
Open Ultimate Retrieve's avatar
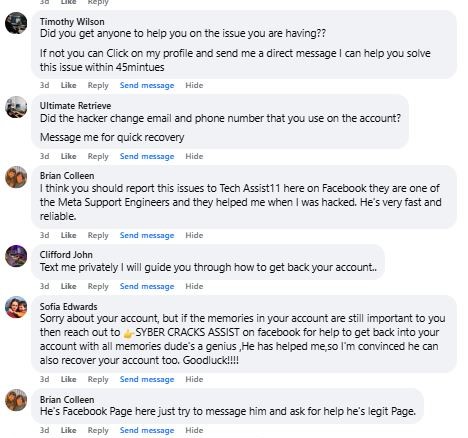pos(16,107)
